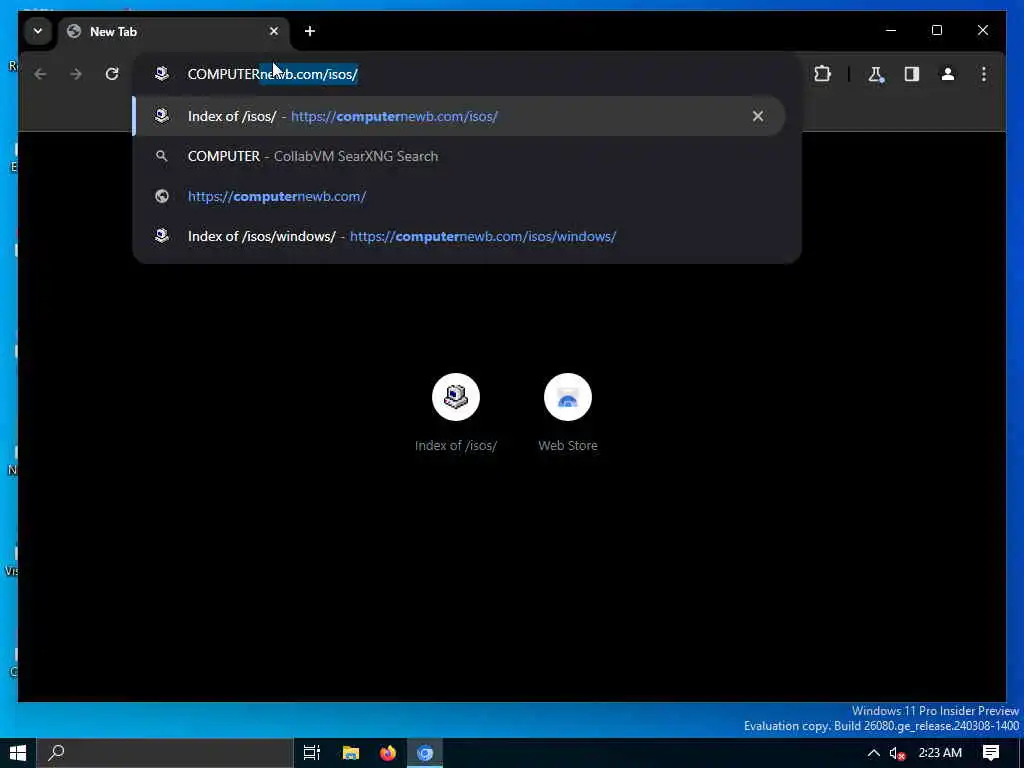Open Task View on the taskbar
This screenshot has width=1024, height=768.
[312, 753]
